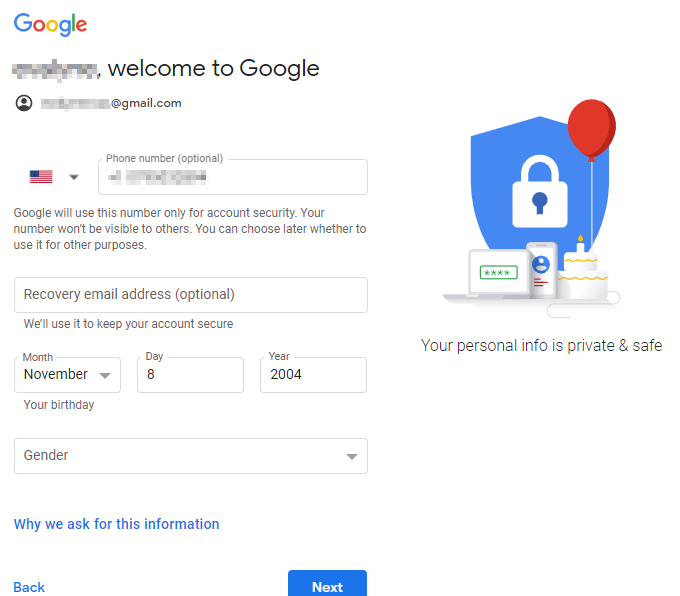This screenshot has width=680, height=596.
Task: Focus the Phone number input field
Action: [233, 177]
